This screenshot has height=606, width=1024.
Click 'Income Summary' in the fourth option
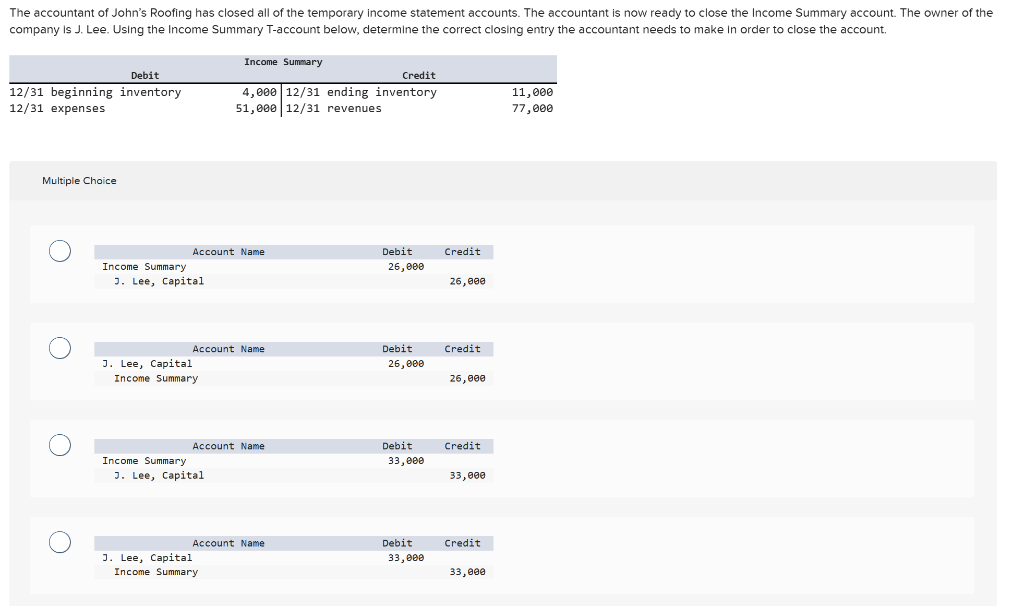[x=156, y=572]
